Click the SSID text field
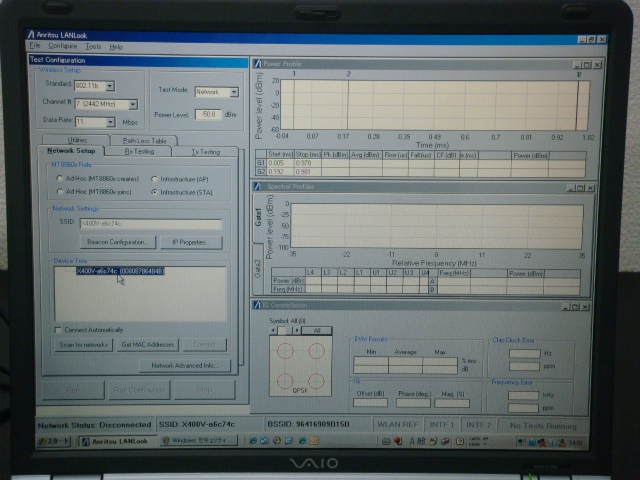This screenshot has width=640, height=480. pos(151,224)
